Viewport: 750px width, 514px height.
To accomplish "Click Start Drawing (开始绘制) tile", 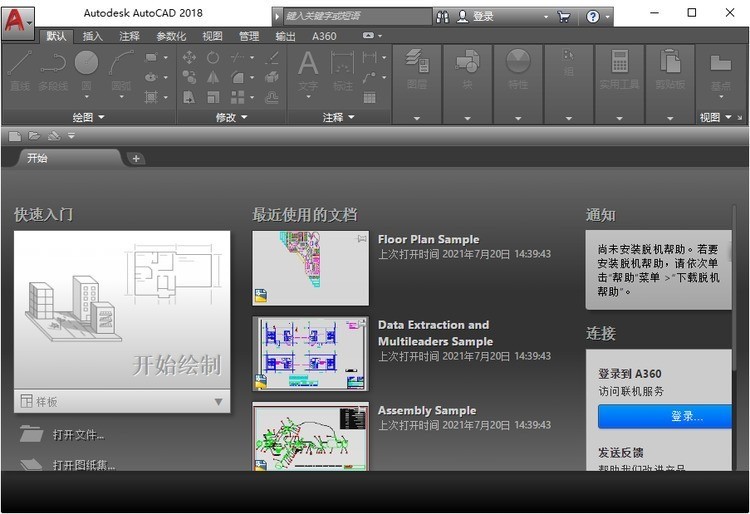I will tap(122, 309).
